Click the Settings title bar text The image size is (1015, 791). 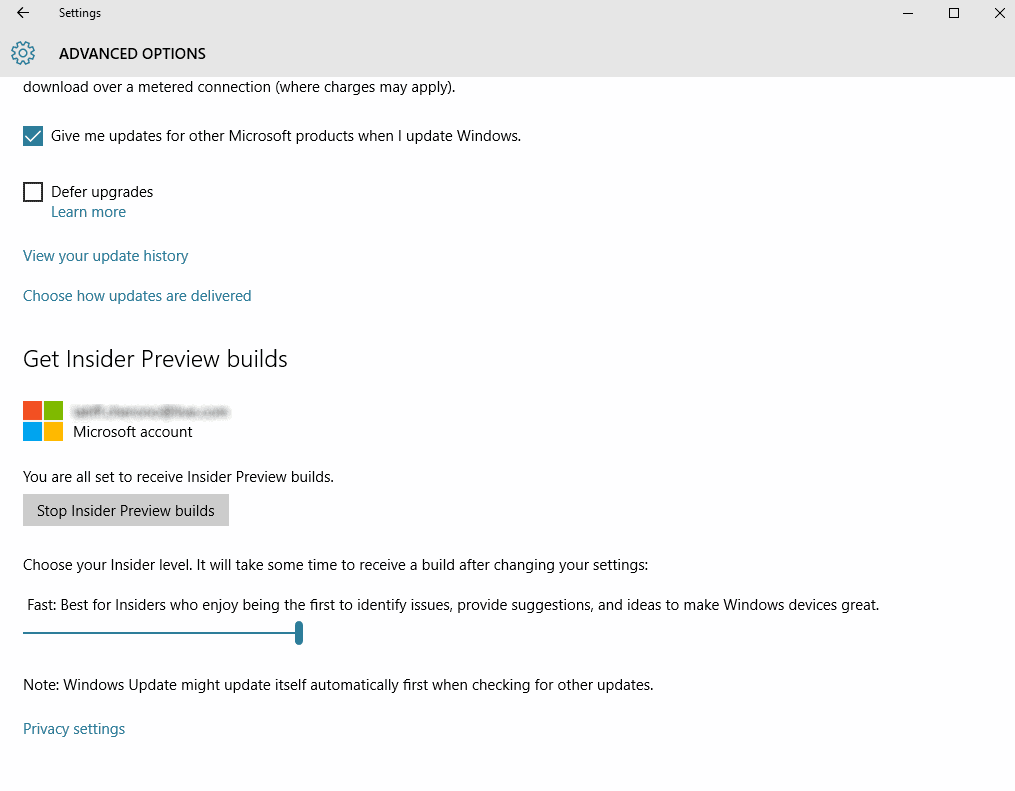pos(80,13)
